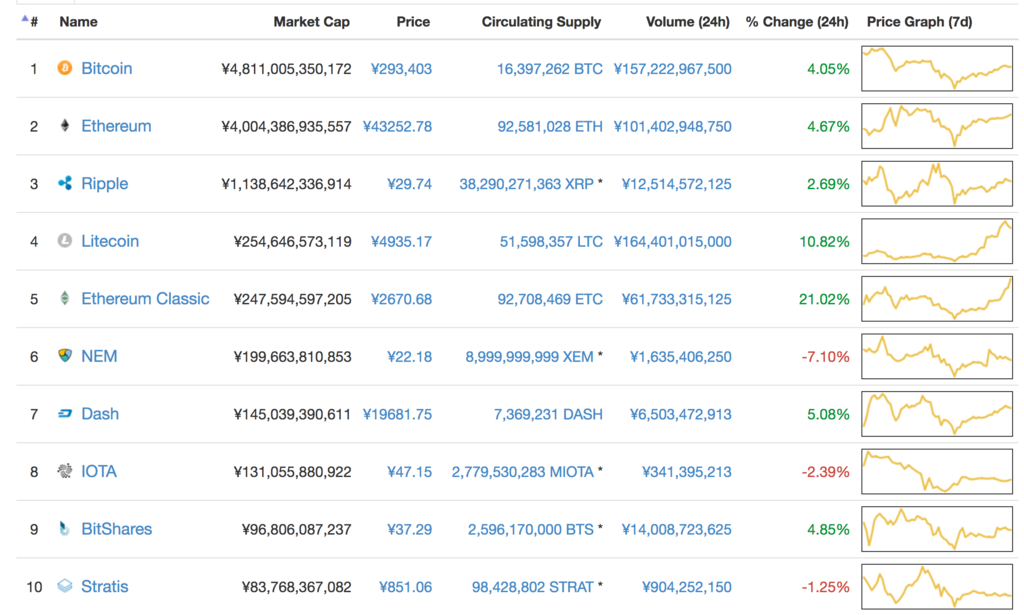Open BitShares 7-day price graph
1024x615 pixels.
pos(937,528)
